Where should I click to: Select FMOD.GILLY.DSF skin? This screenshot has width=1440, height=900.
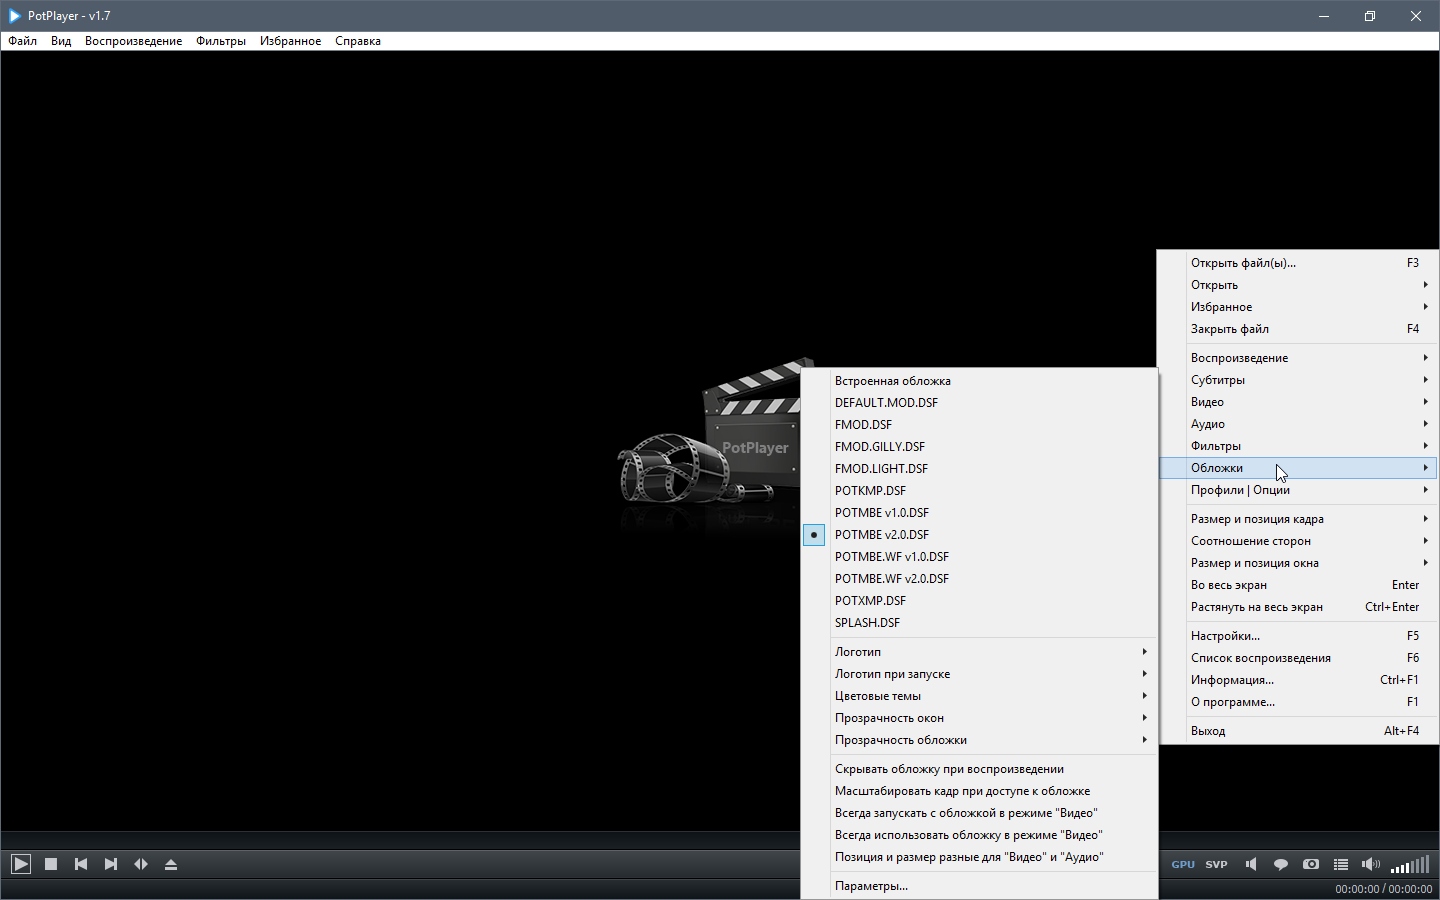tap(979, 447)
